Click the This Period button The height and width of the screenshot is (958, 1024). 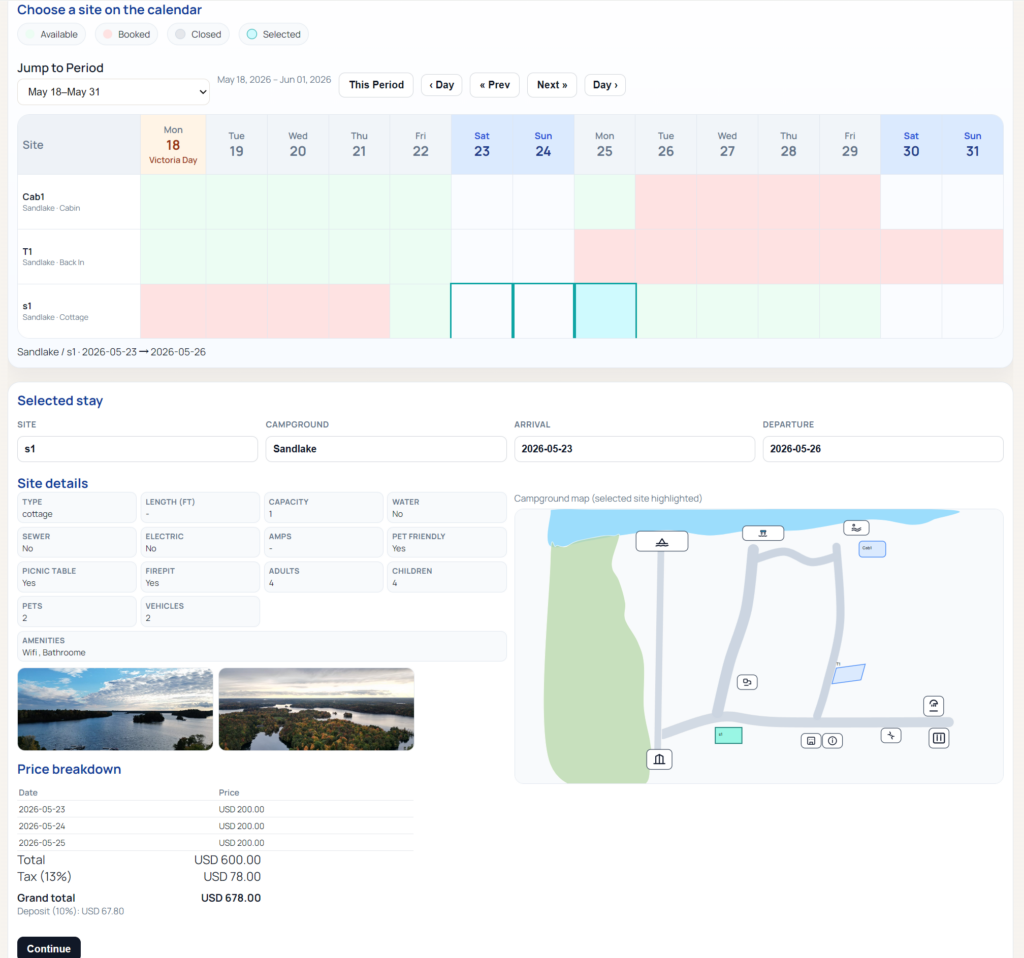click(375, 85)
